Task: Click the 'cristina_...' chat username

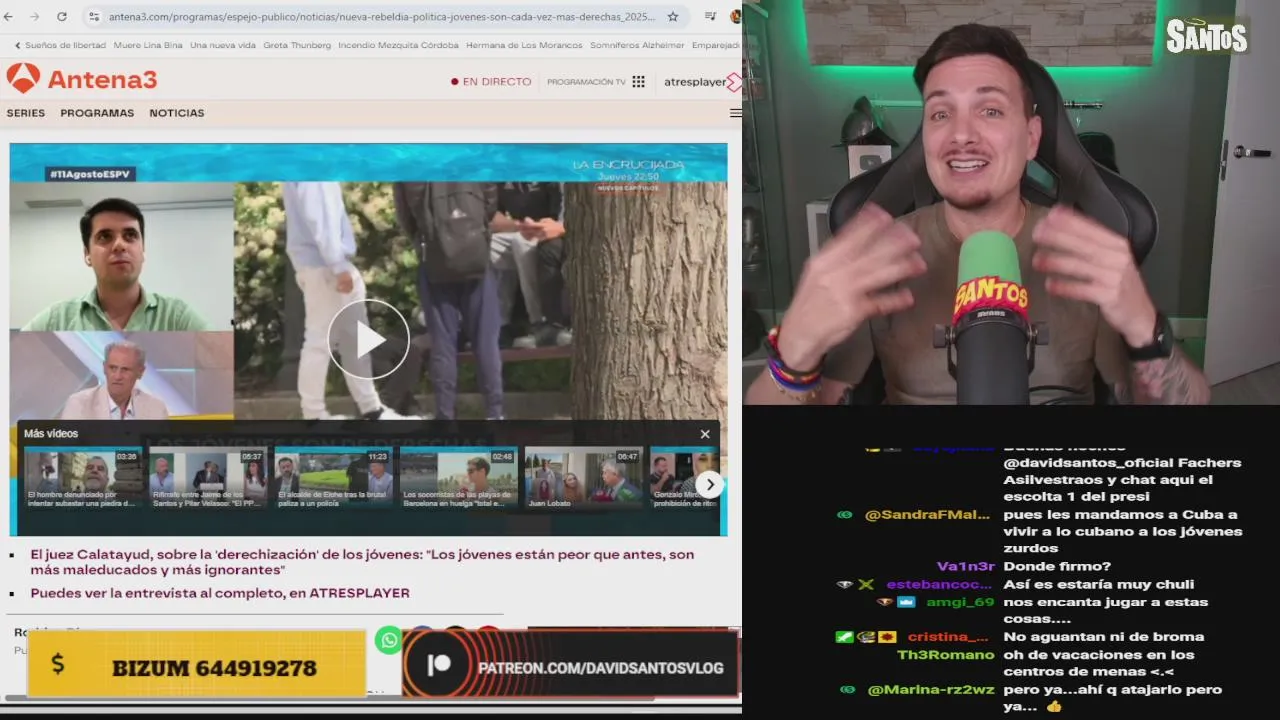Action: coord(947,637)
